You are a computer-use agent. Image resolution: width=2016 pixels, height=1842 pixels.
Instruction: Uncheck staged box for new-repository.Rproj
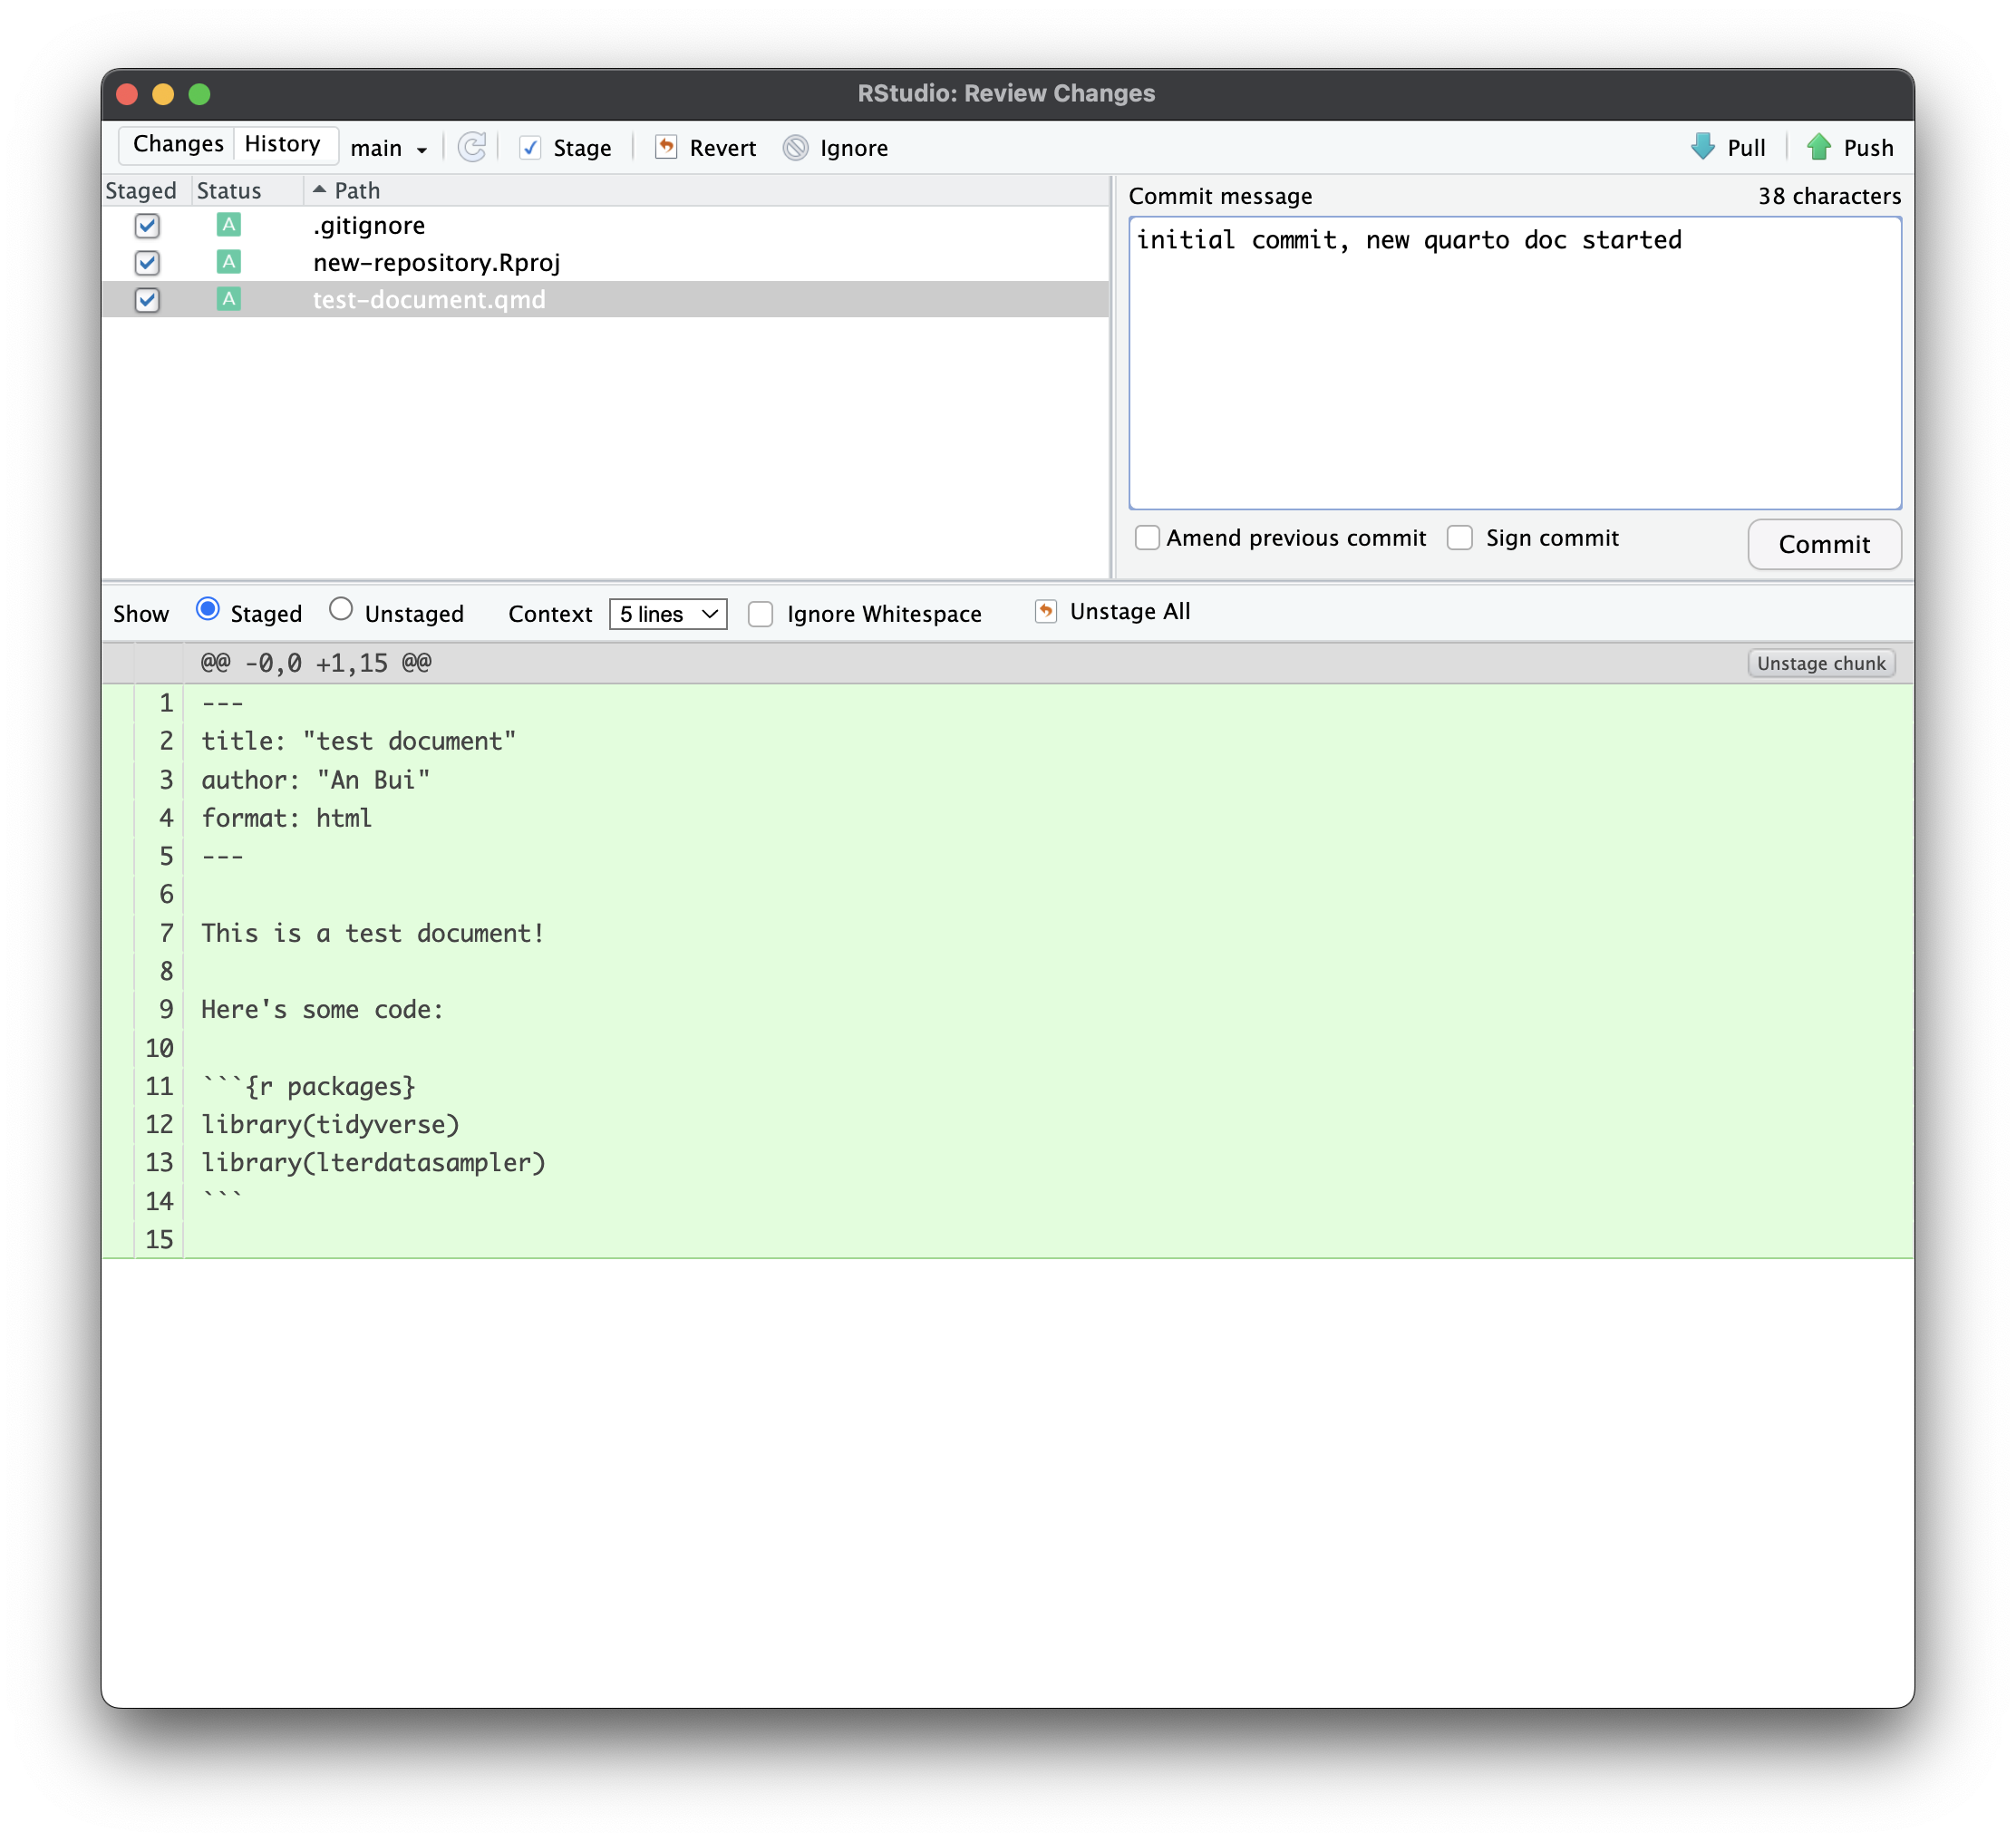[147, 263]
